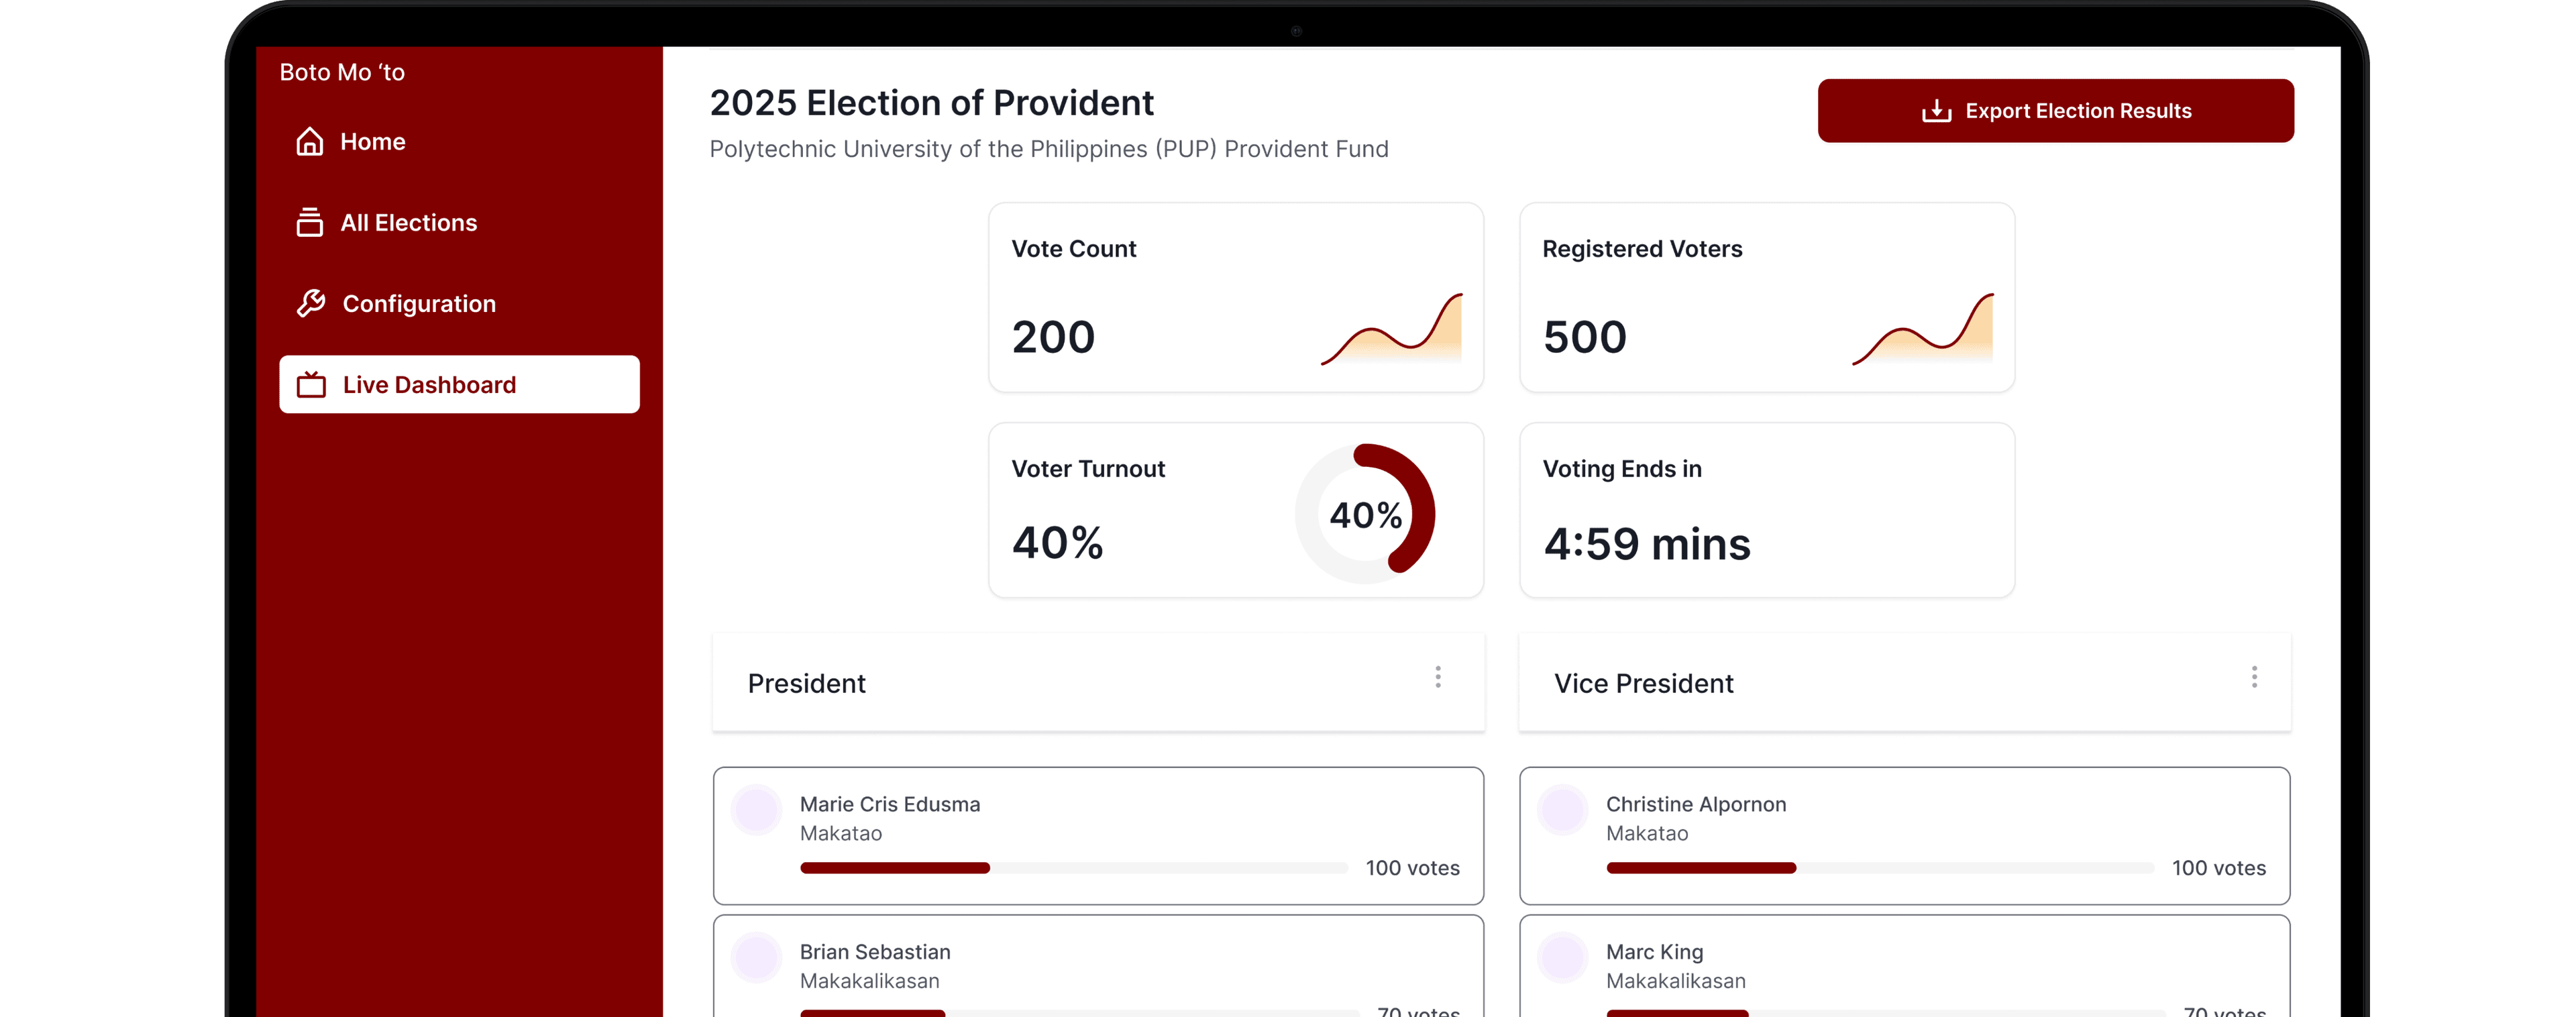2576x1017 pixels.
Task: Click the Home house icon in sidebar
Action: [x=310, y=141]
